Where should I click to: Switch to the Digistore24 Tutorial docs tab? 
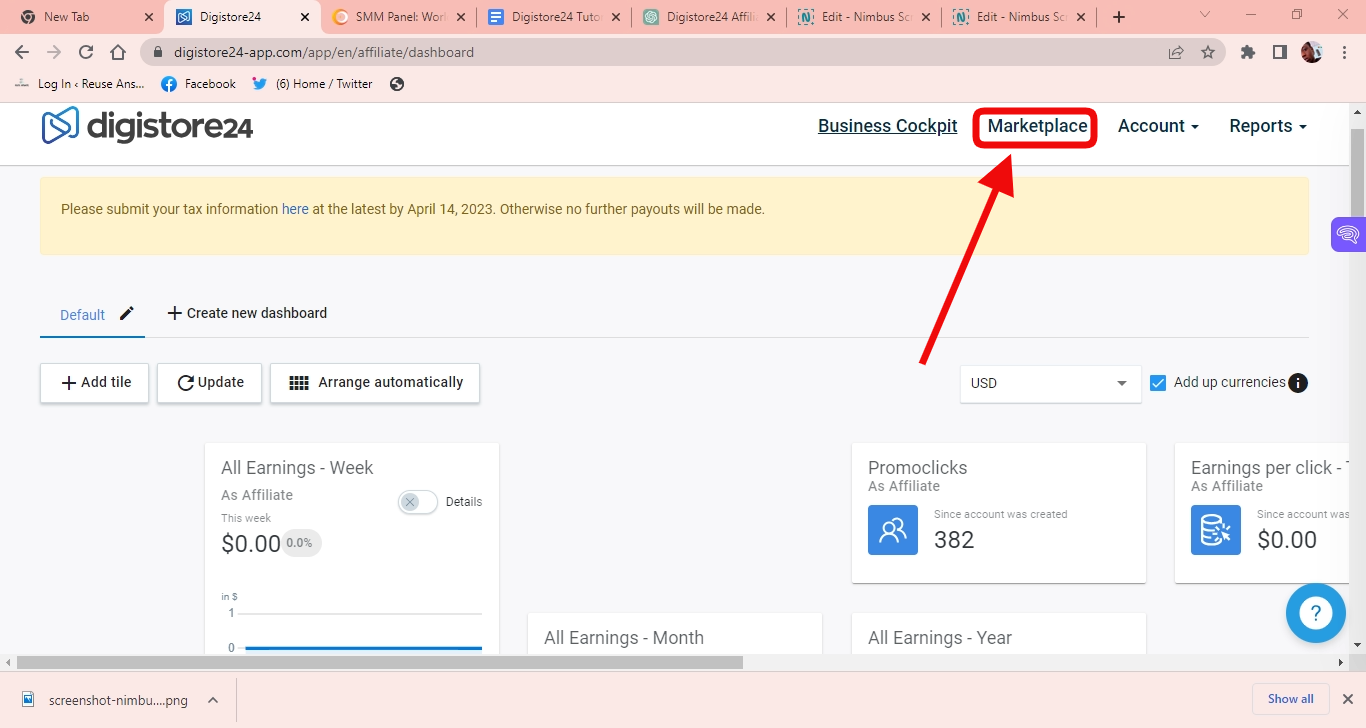(x=556, y=17)
